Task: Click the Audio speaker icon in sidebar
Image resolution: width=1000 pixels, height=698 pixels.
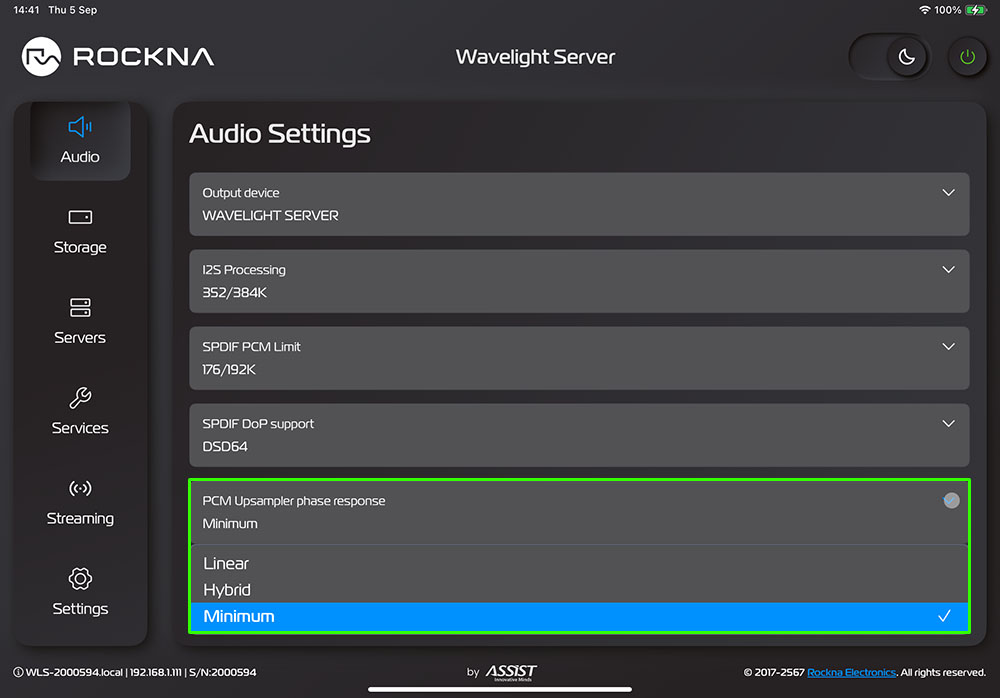Action: tap(80, 127)
